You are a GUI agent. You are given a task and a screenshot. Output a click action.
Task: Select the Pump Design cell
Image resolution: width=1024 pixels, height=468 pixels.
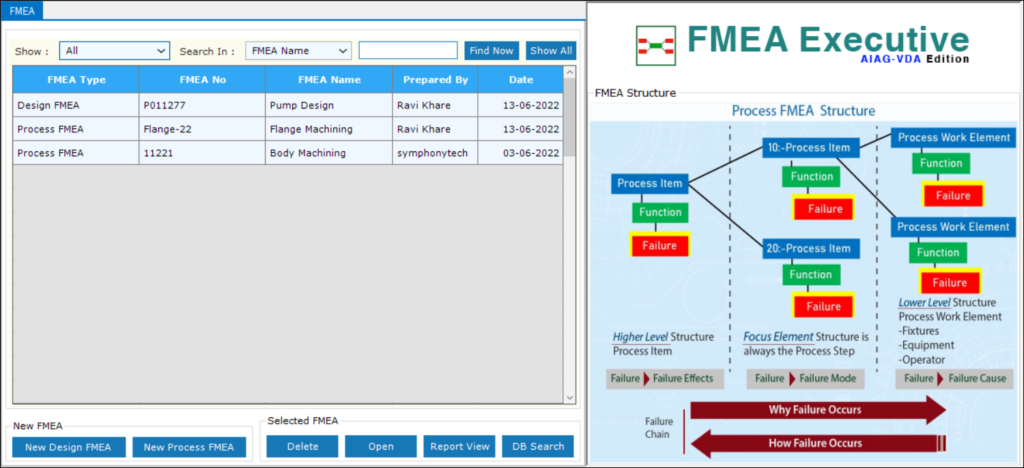329,105
